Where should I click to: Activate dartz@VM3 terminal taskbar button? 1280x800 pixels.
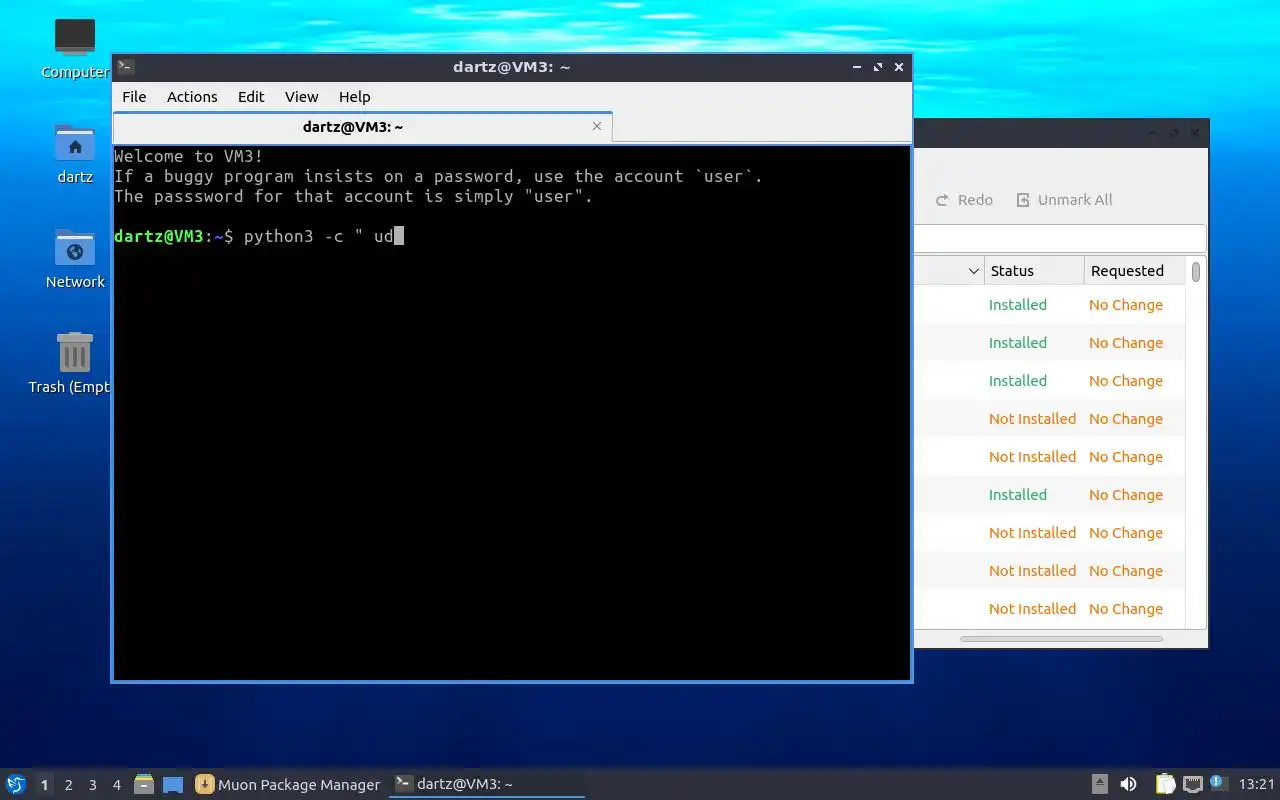point(487,785)
